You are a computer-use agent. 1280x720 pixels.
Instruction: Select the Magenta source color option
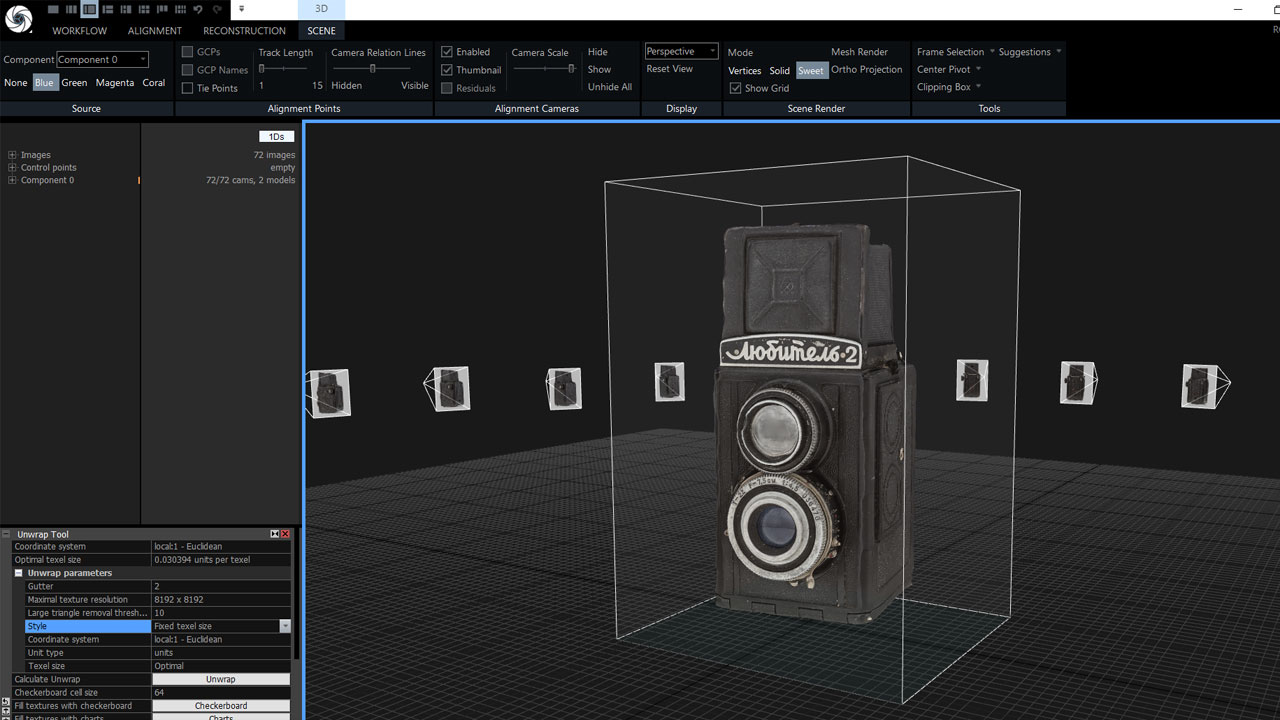point(115,83)
